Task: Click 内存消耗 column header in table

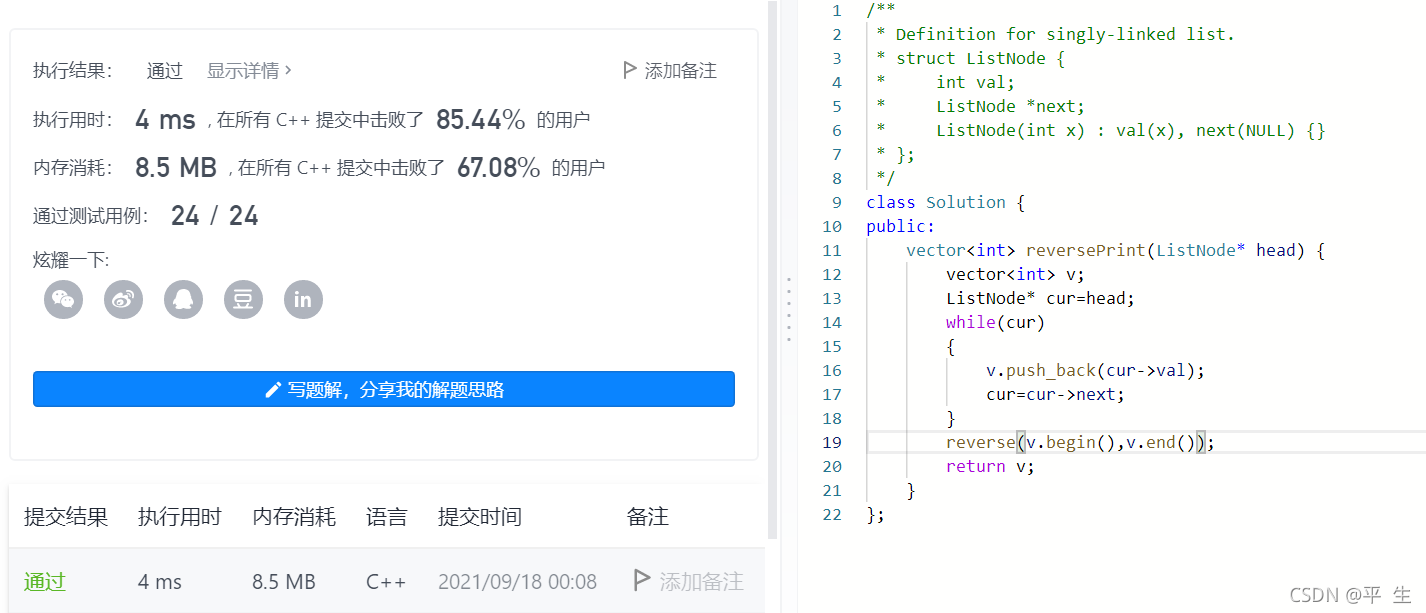Action: tap(294, 517)
